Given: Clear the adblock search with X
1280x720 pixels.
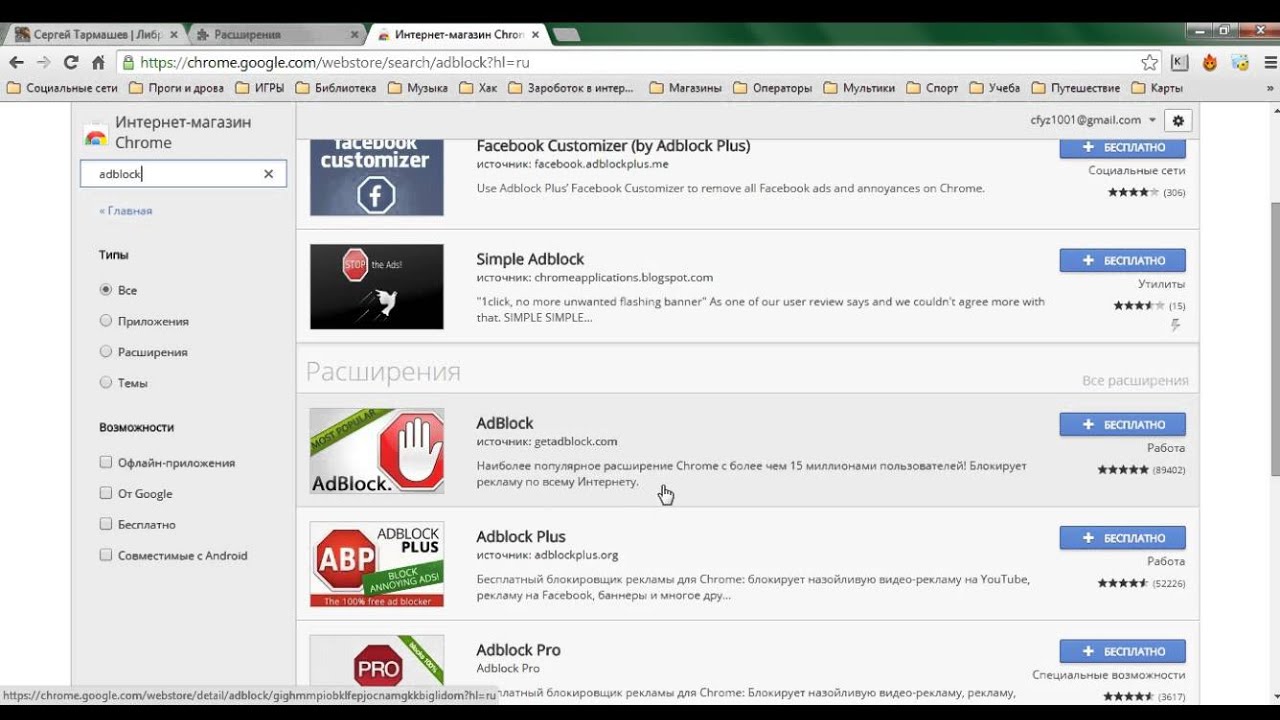Looking at the screenshot, I should click(268, 174).
